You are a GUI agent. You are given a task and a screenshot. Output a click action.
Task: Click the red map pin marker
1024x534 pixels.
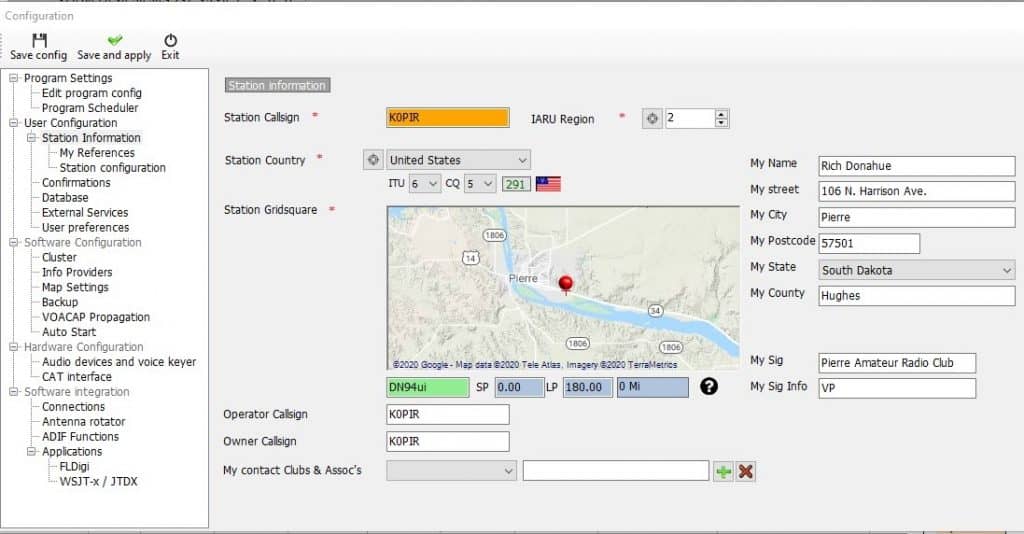pos(566,285)
